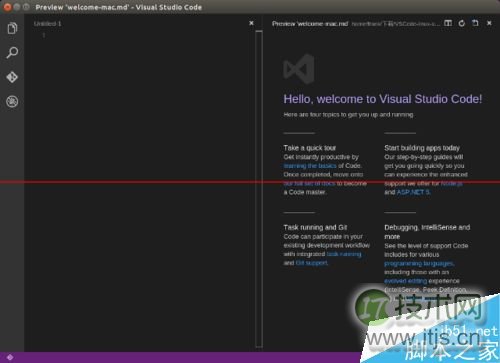The image size is (500, 363).
Task: Click the left editor's vertical scrollbar
Action: [259, 189]
